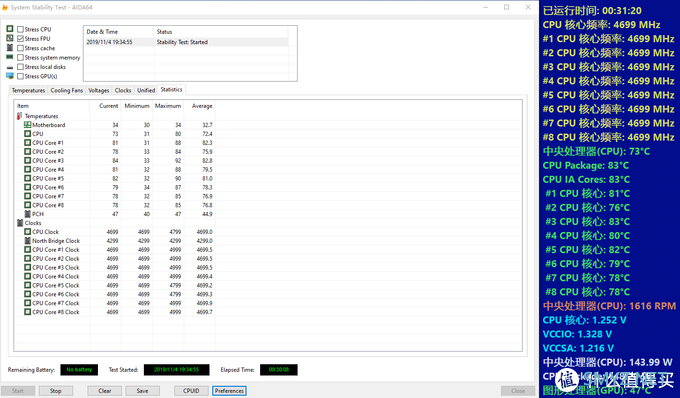The height and width of the screenshot is (398, 680).
Task: Click the CPU chip icon beside Stress CPU
Action: [10, 29]
